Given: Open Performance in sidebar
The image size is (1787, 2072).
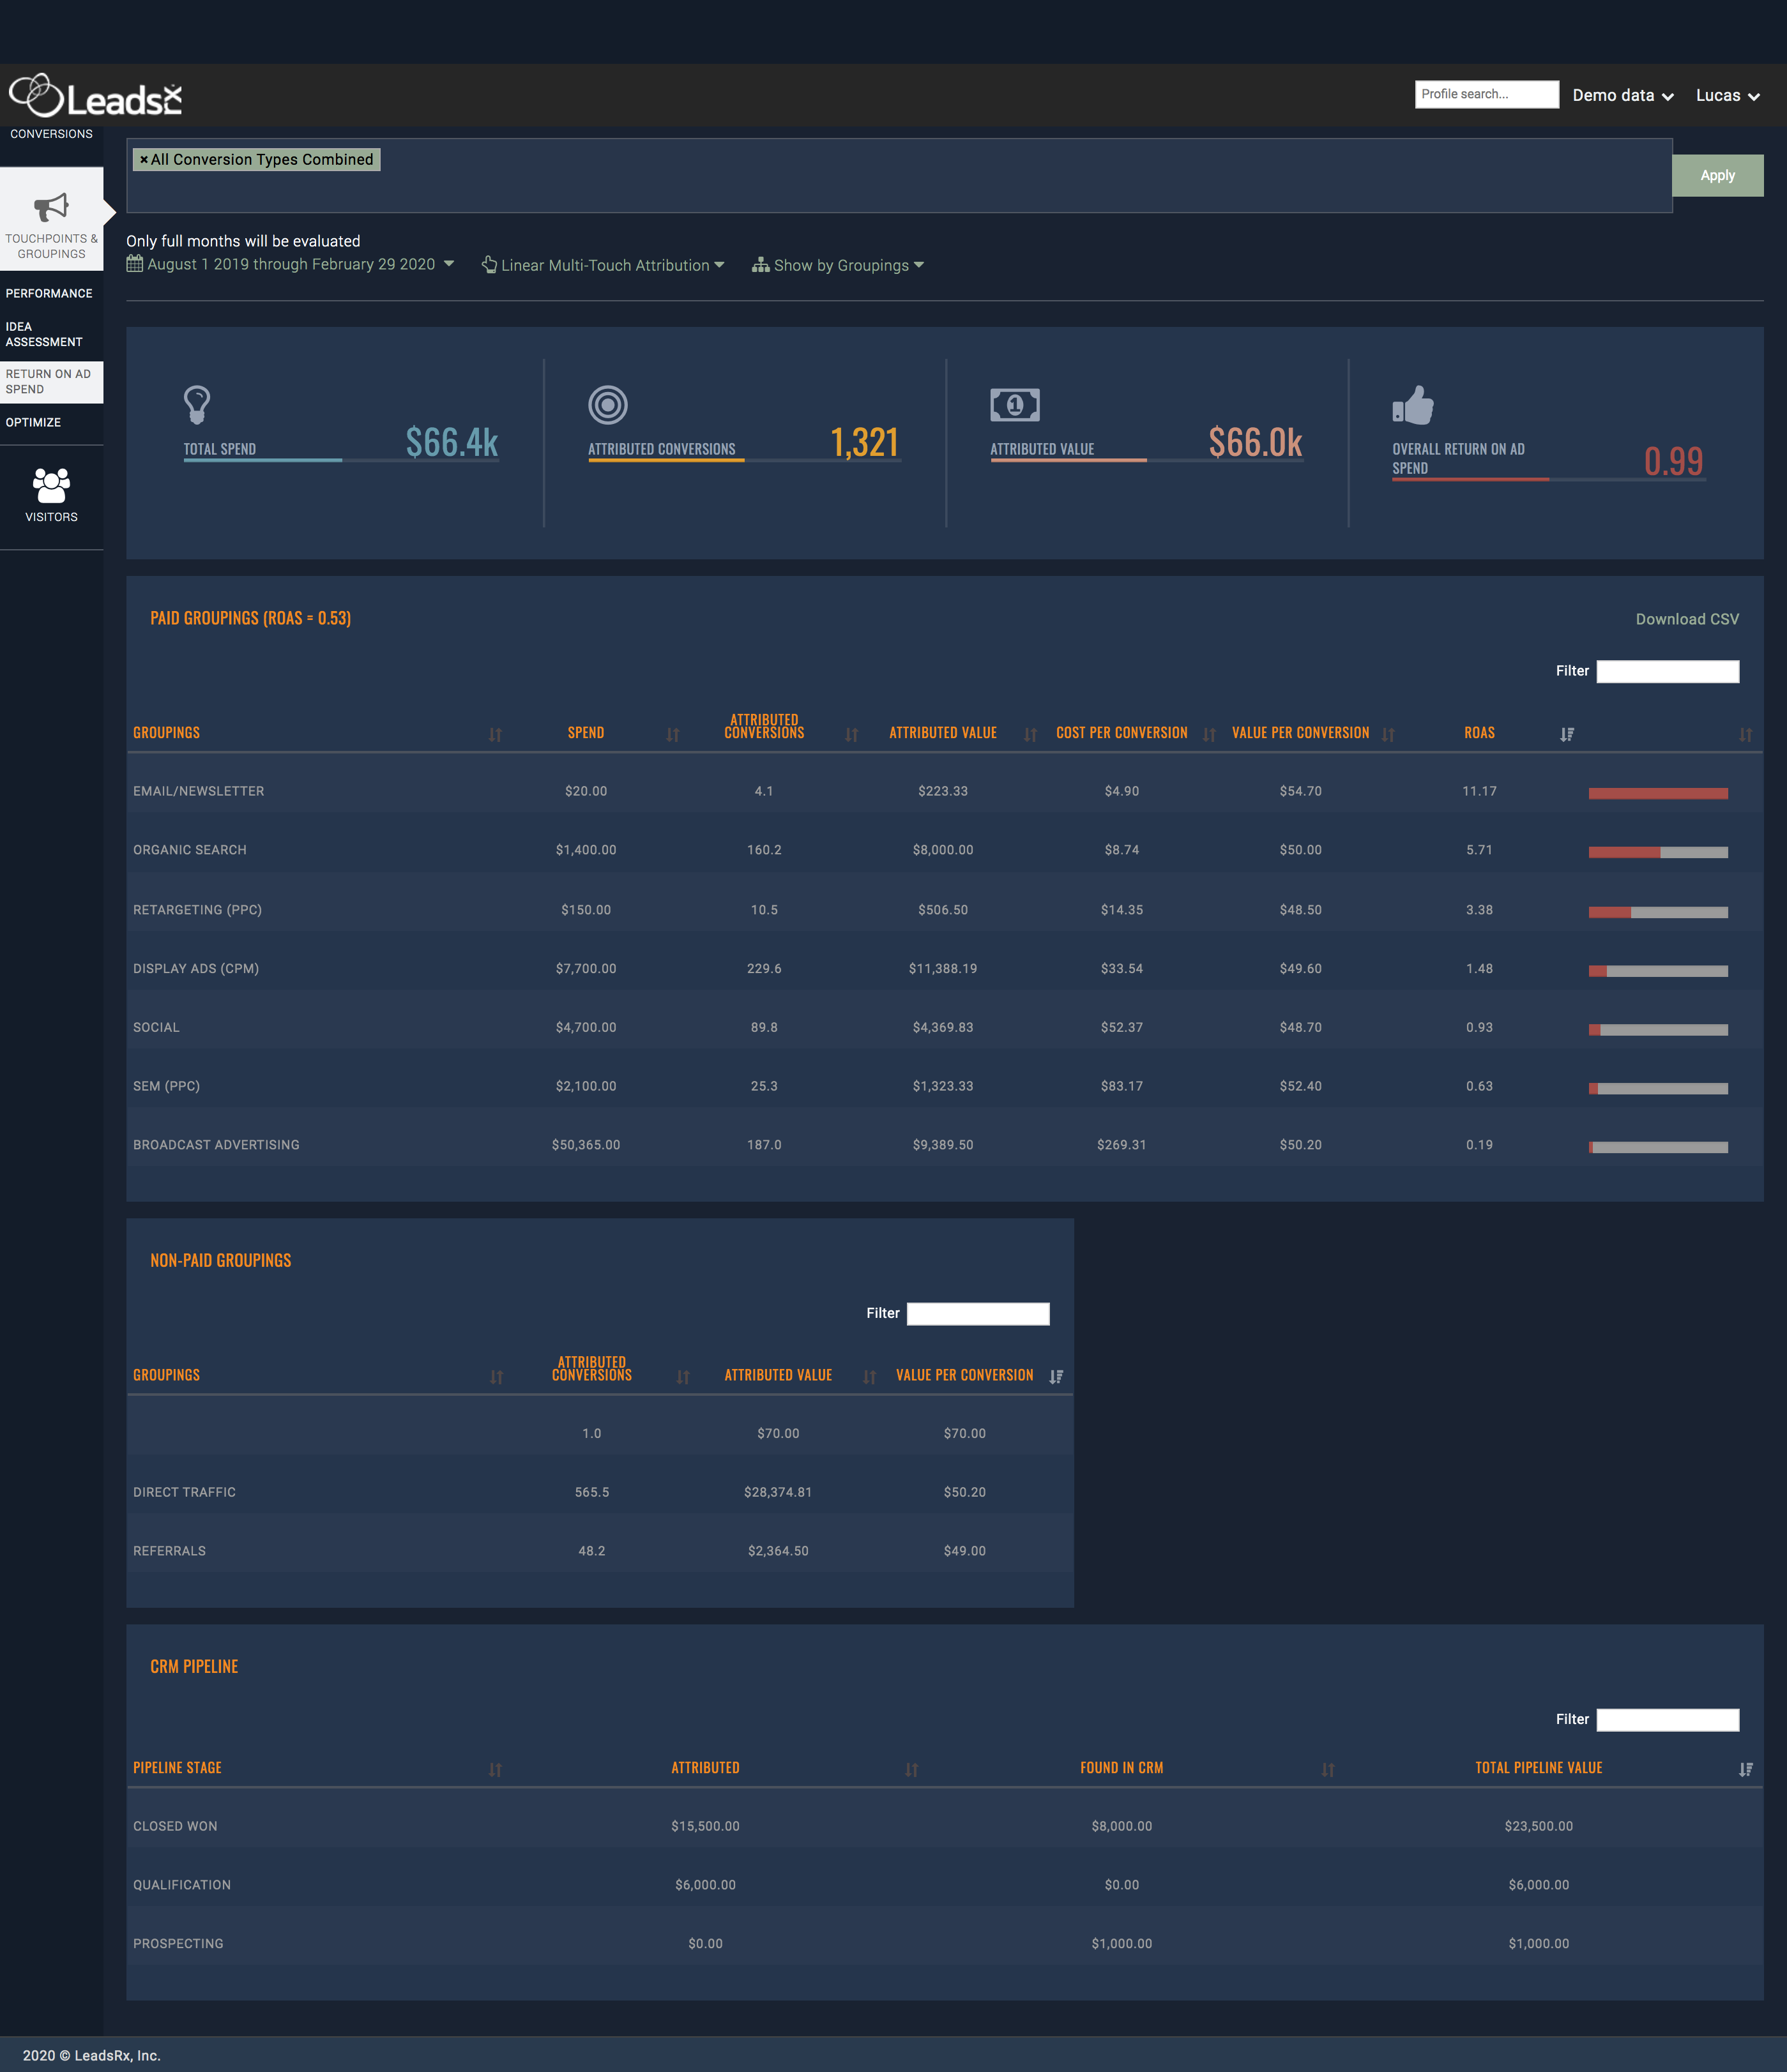Looking at the screenshot, I should pyautogui.click(x=49, y=293).
